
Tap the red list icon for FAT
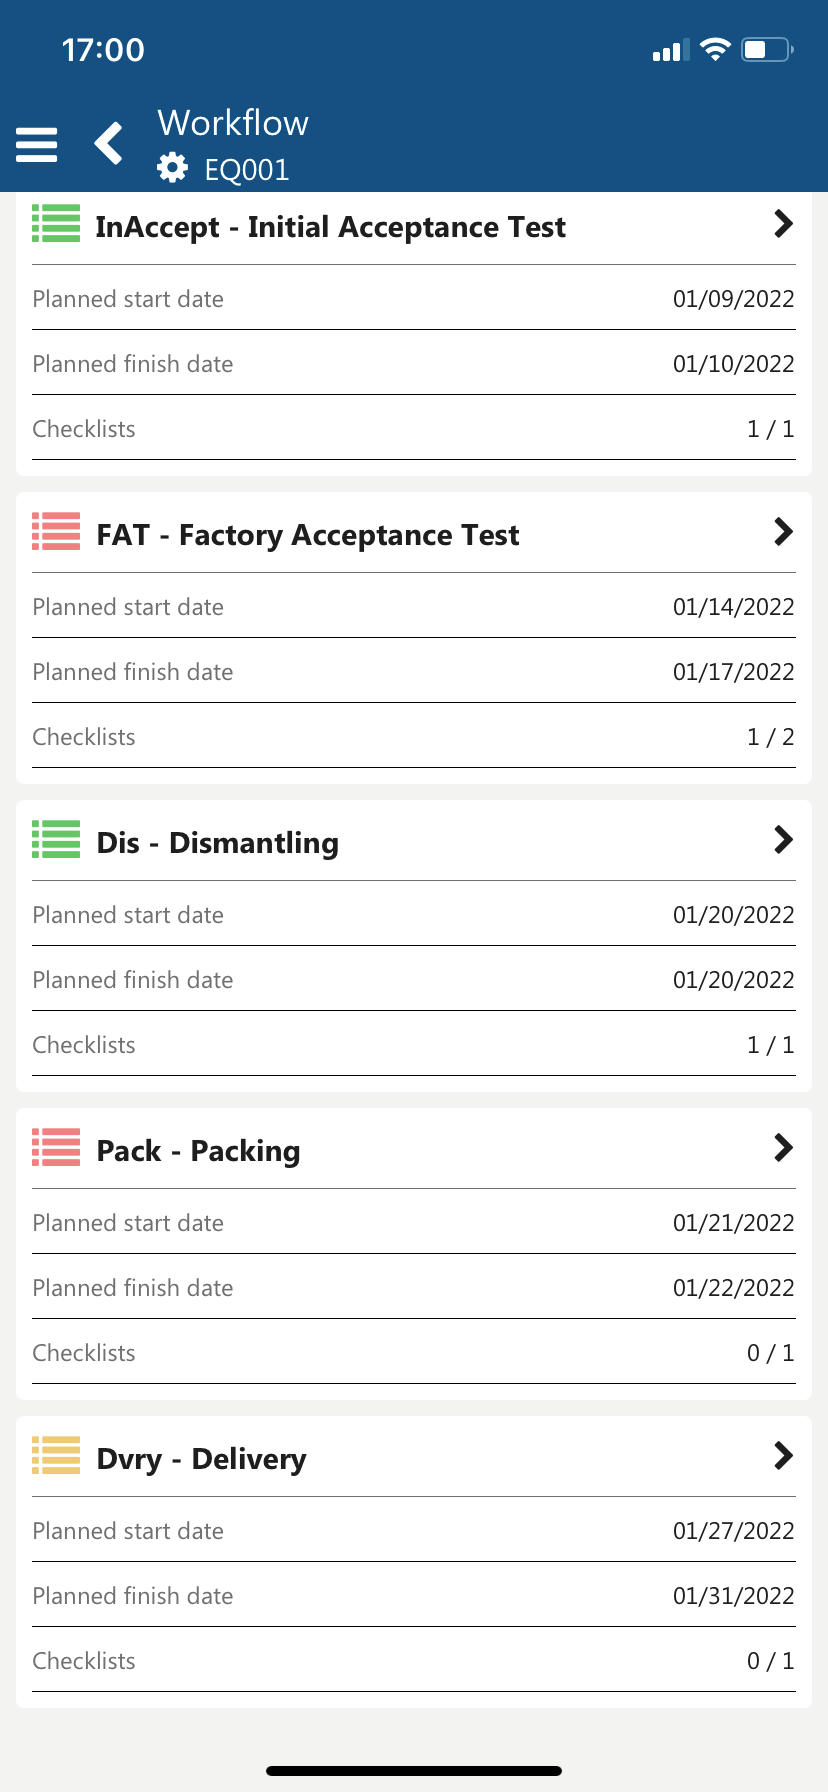tap(56, 532)
